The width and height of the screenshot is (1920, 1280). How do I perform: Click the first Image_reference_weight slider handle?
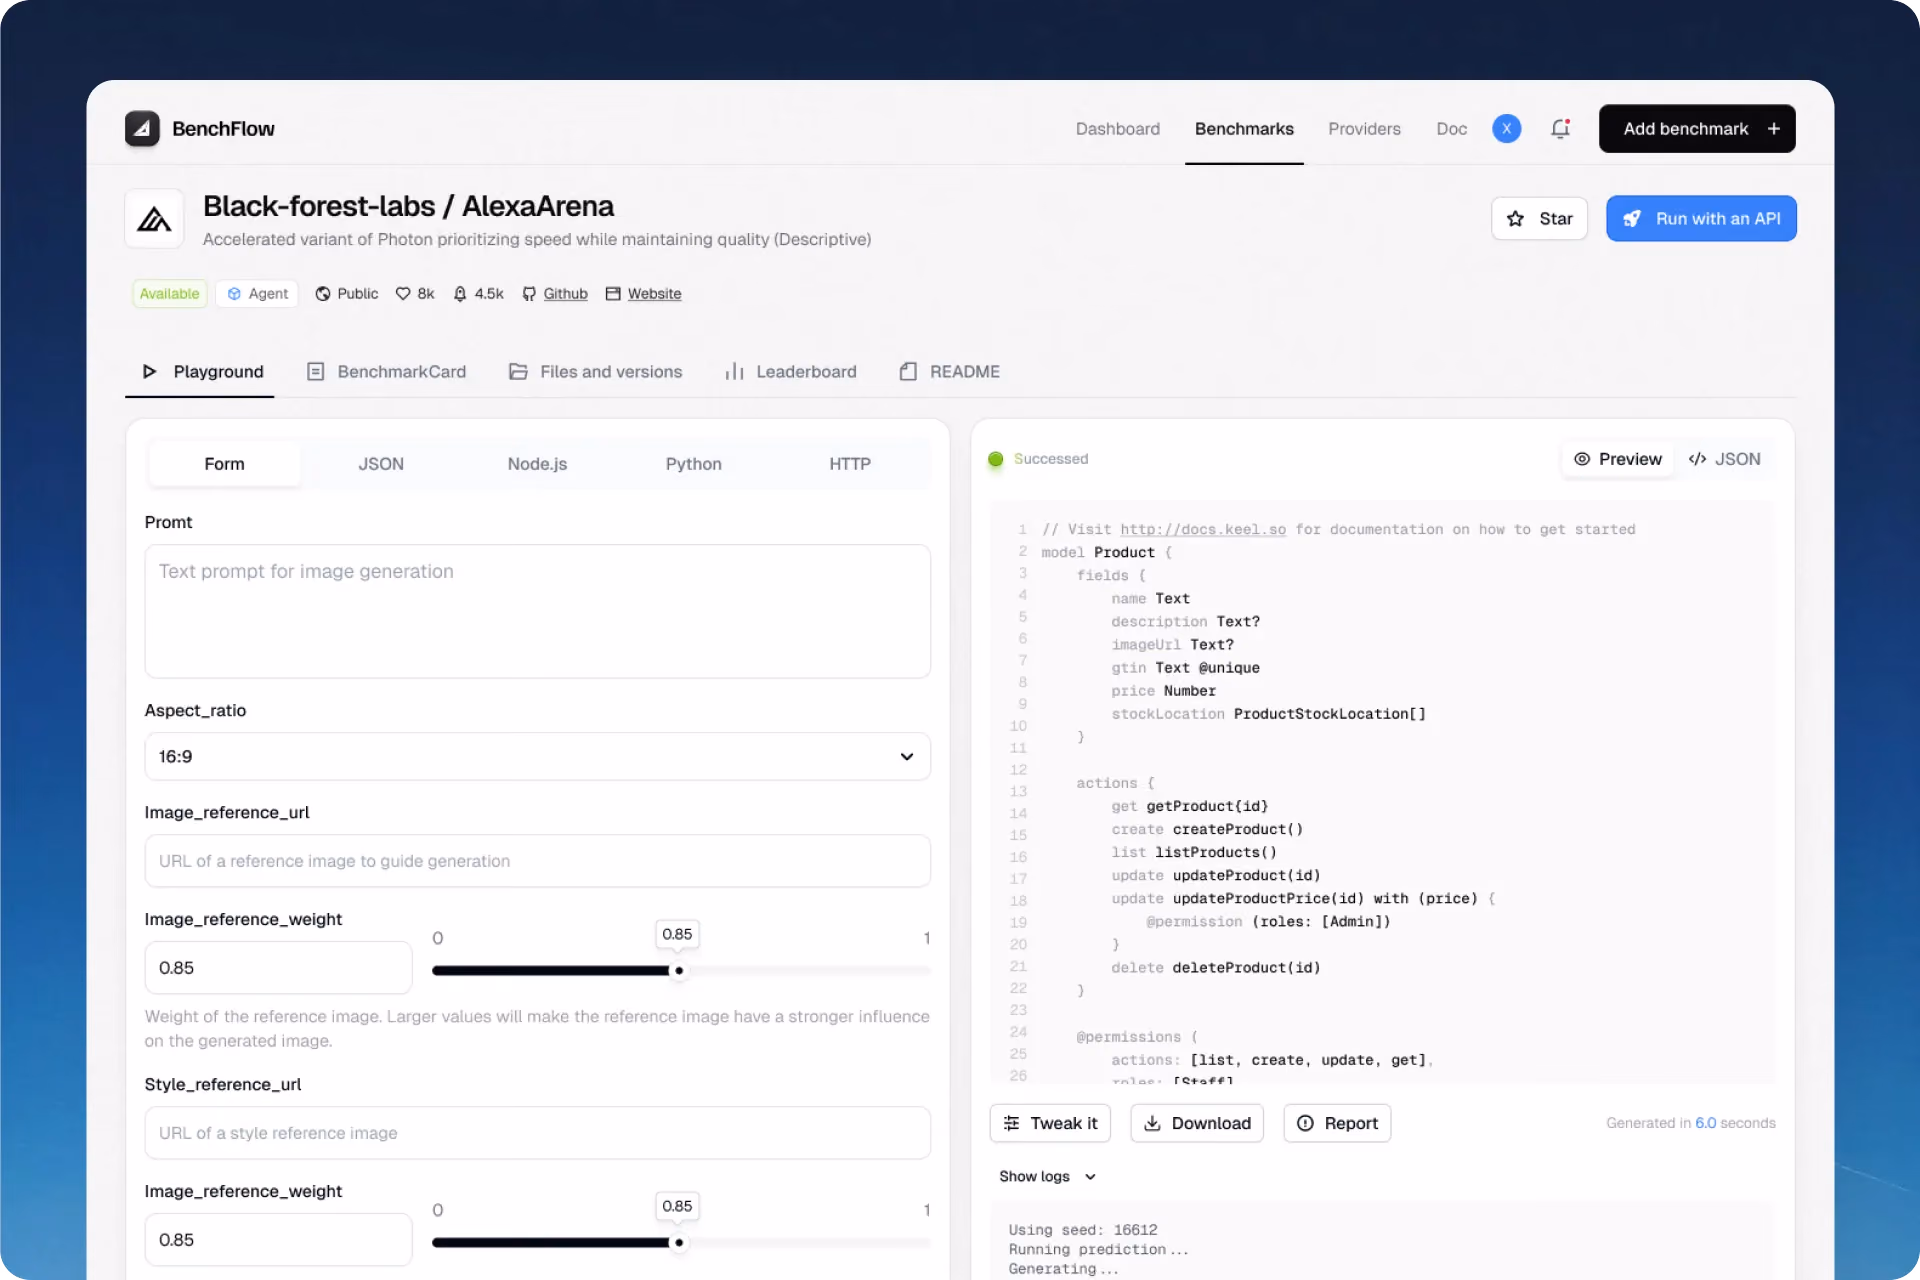tap(679, 971)
